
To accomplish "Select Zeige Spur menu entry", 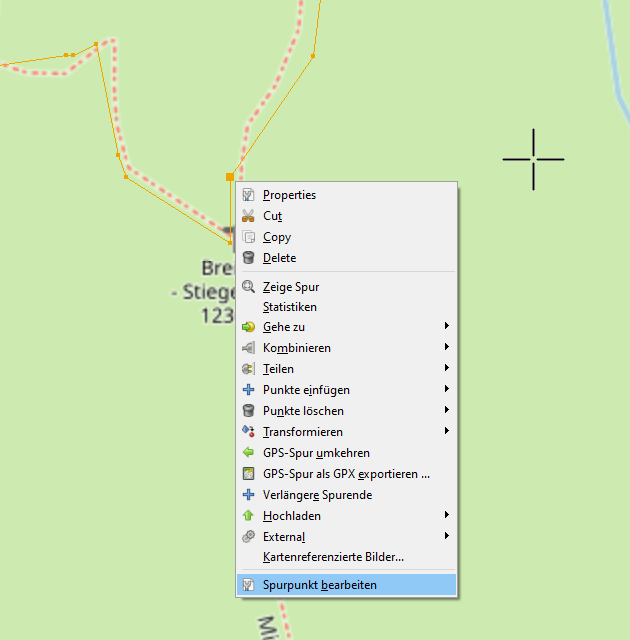I will click(x=346, y=287).
